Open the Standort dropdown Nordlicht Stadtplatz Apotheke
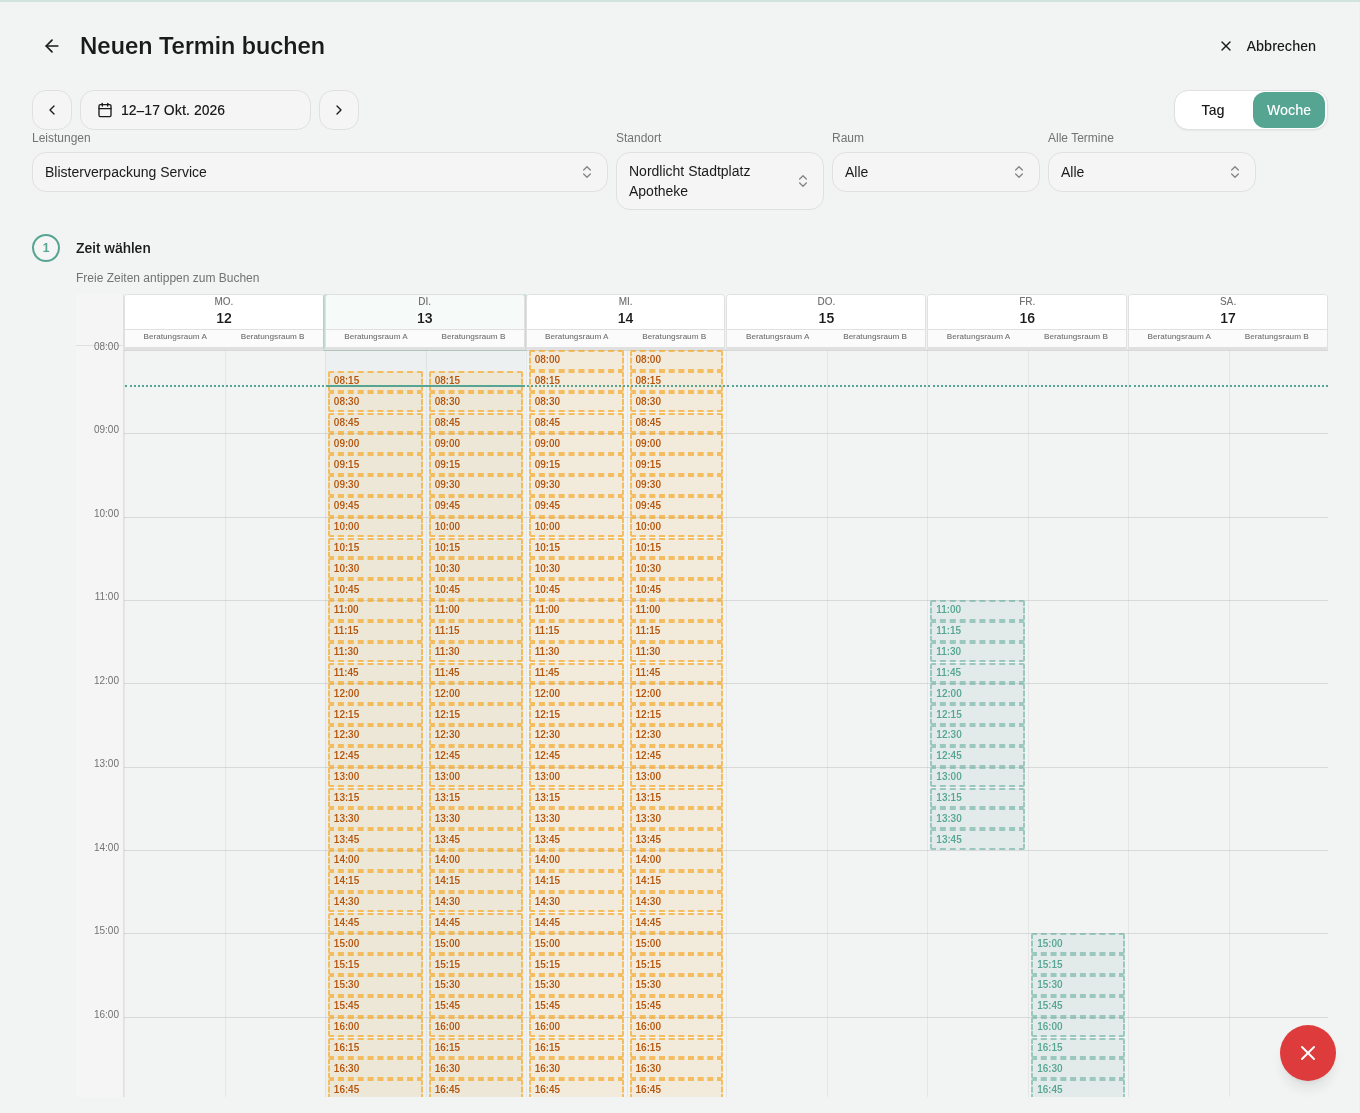 tap(720, 181)
